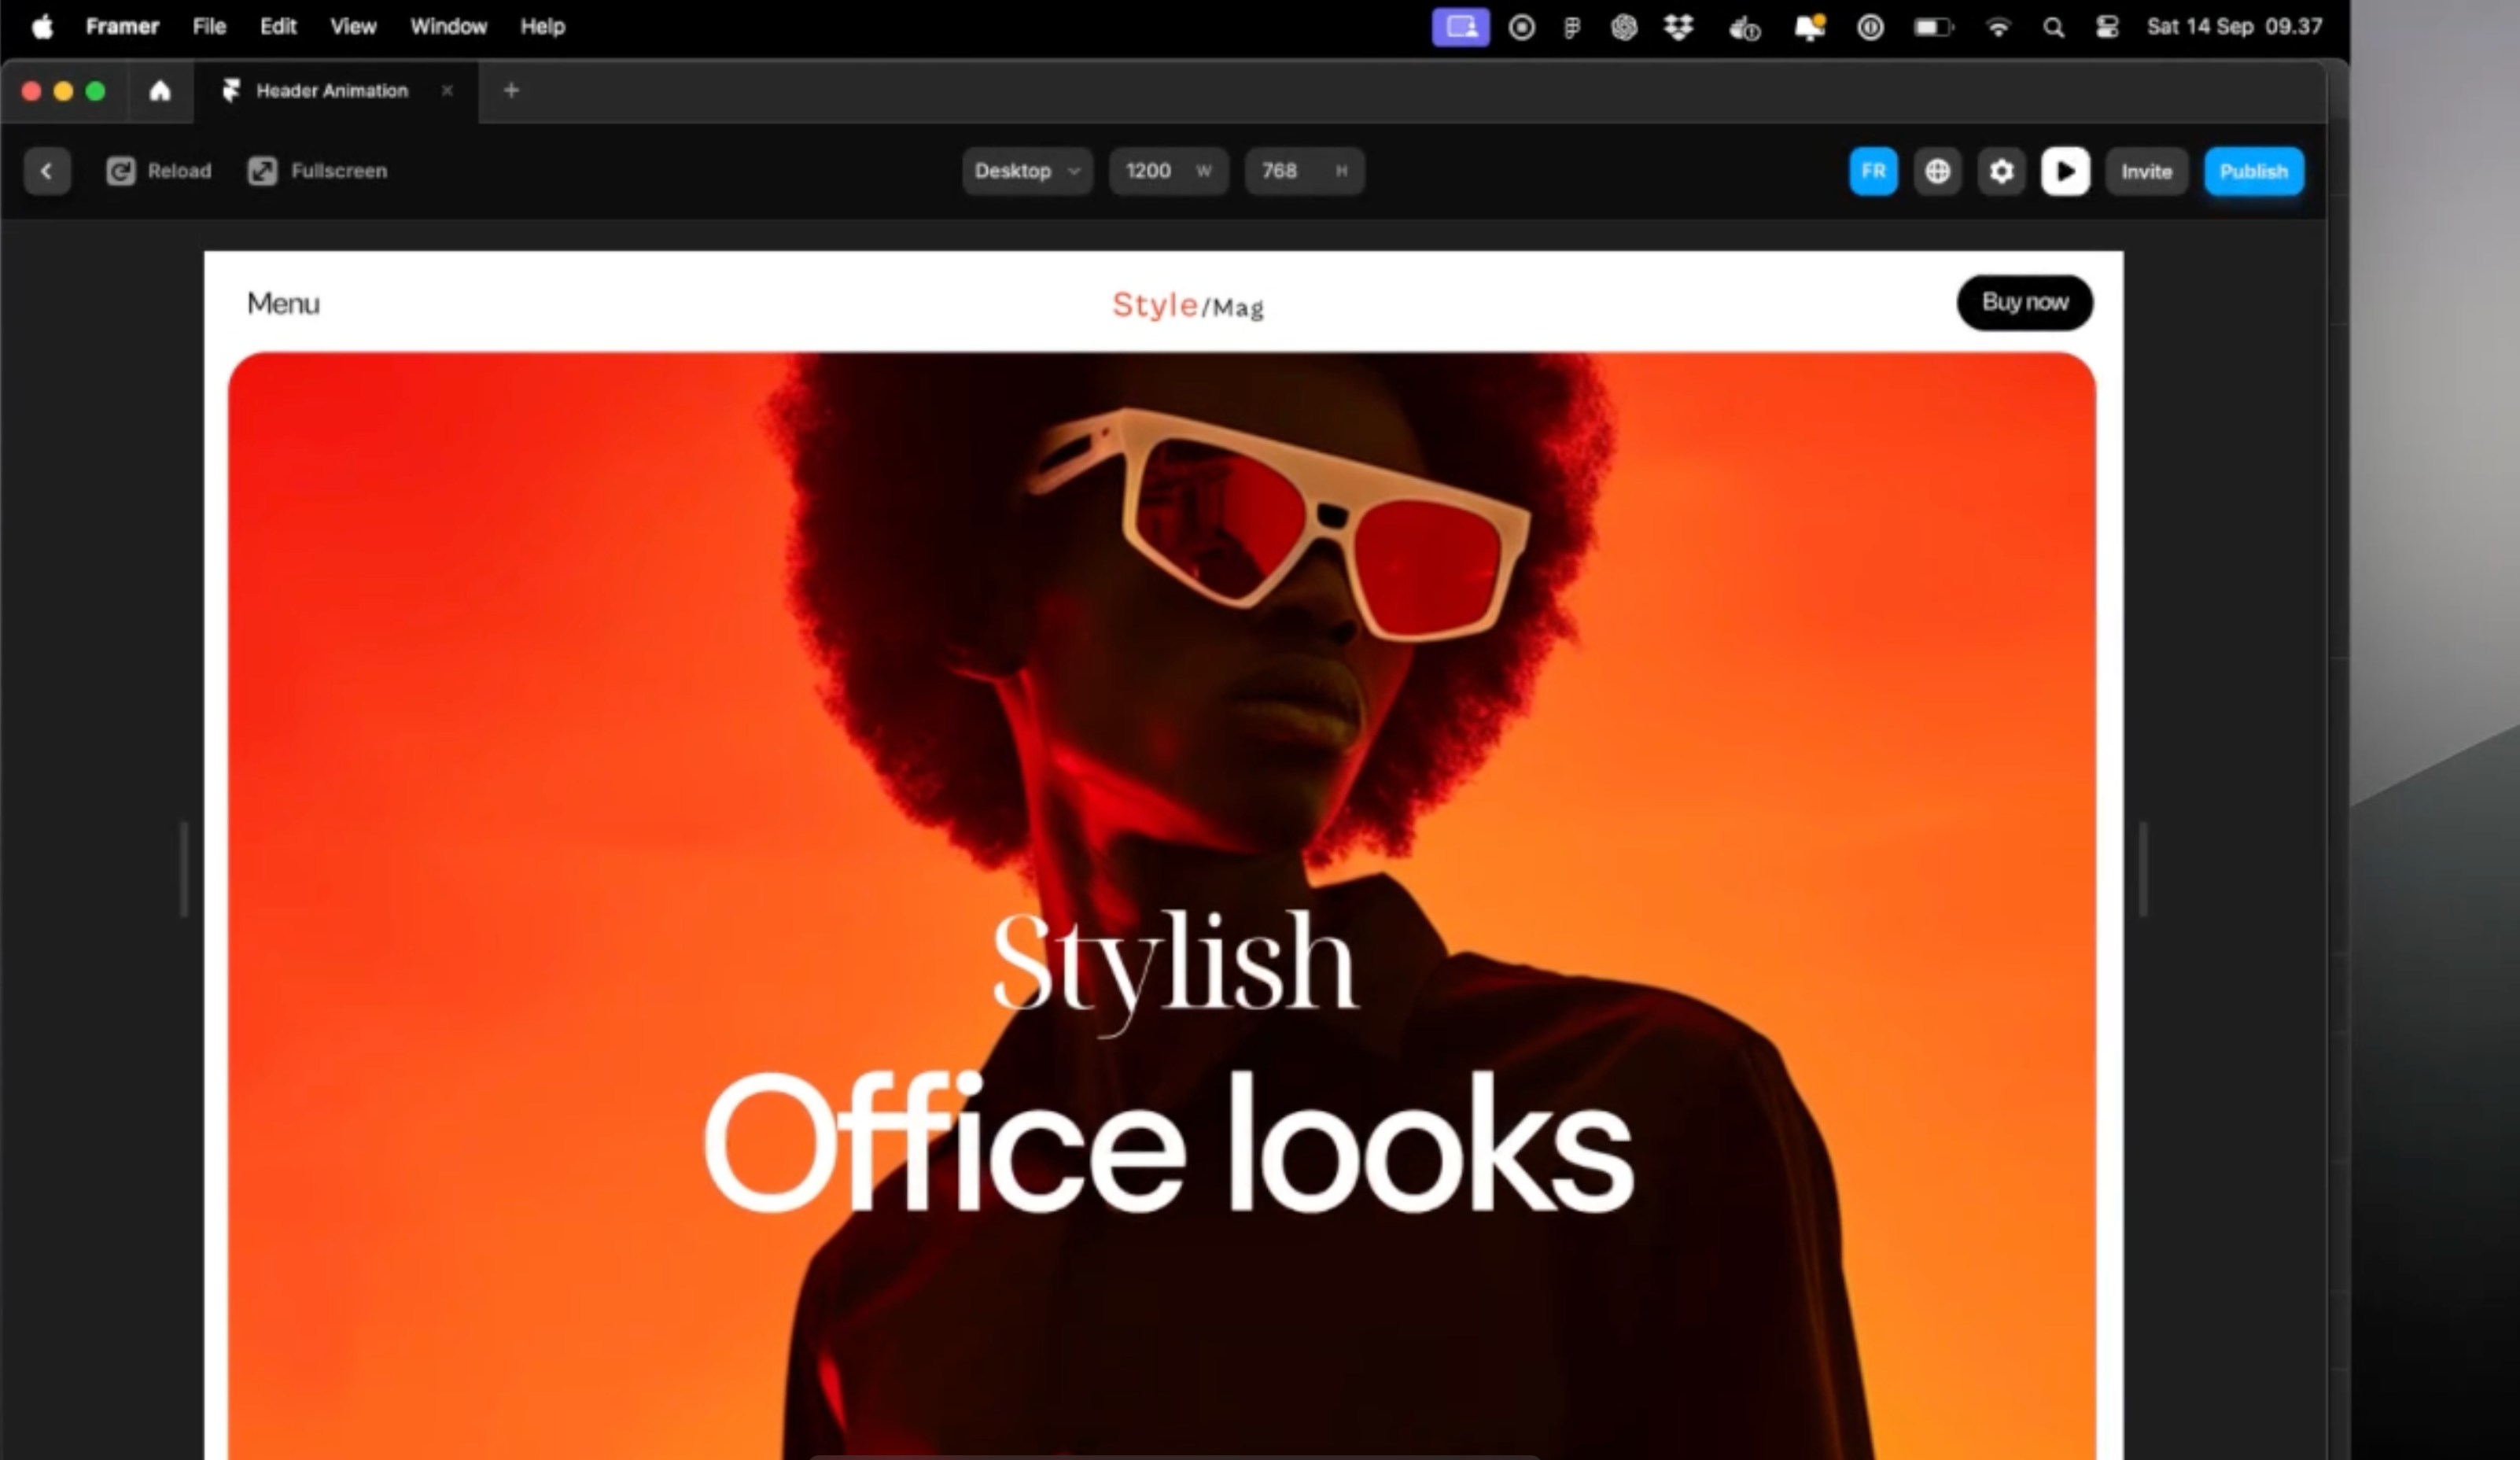
Task: Expand the Desktop size chevron
Action: (x=1075, y=171)
